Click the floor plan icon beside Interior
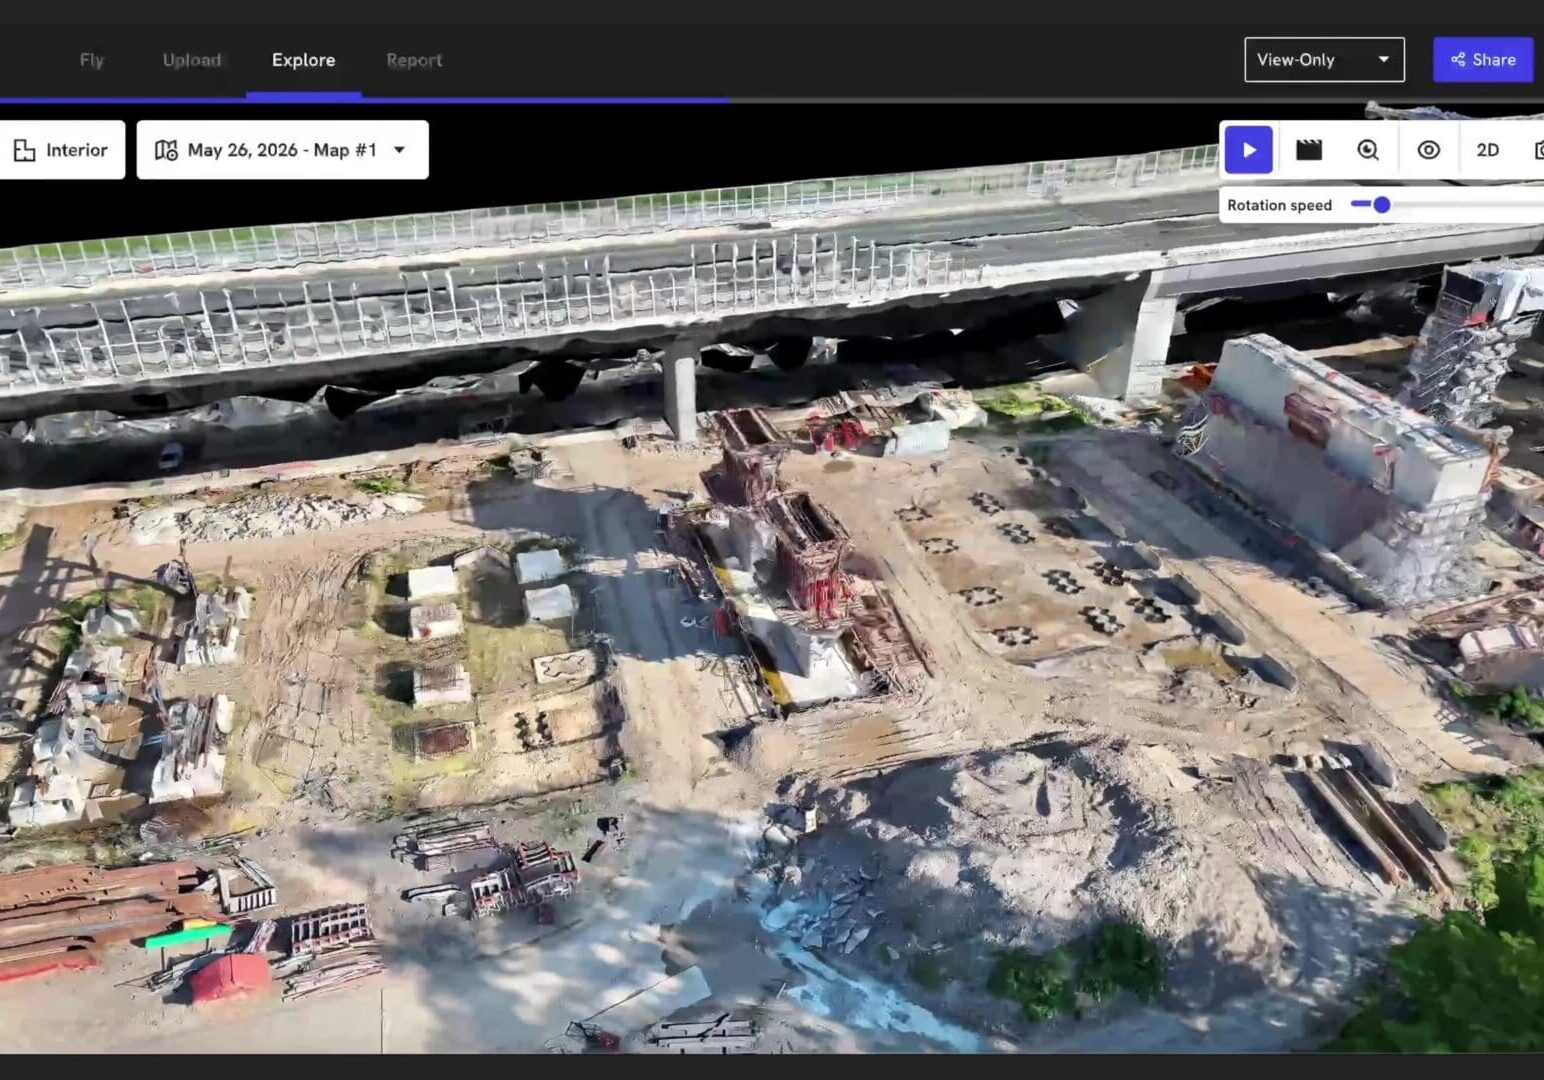The image size is (1544, 1080). (24, 150)
